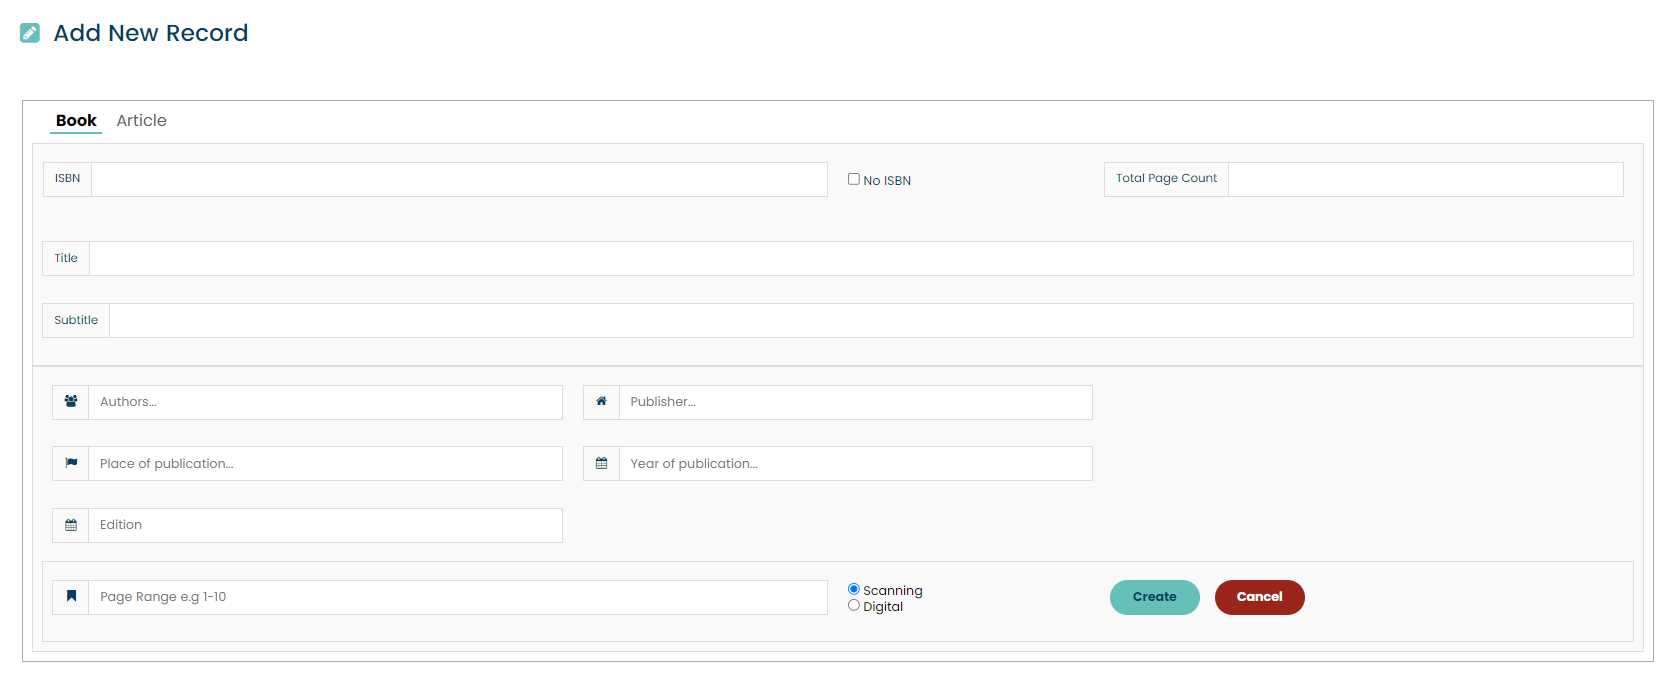
Task: Focus the ISBN input field
Action: 459,179
